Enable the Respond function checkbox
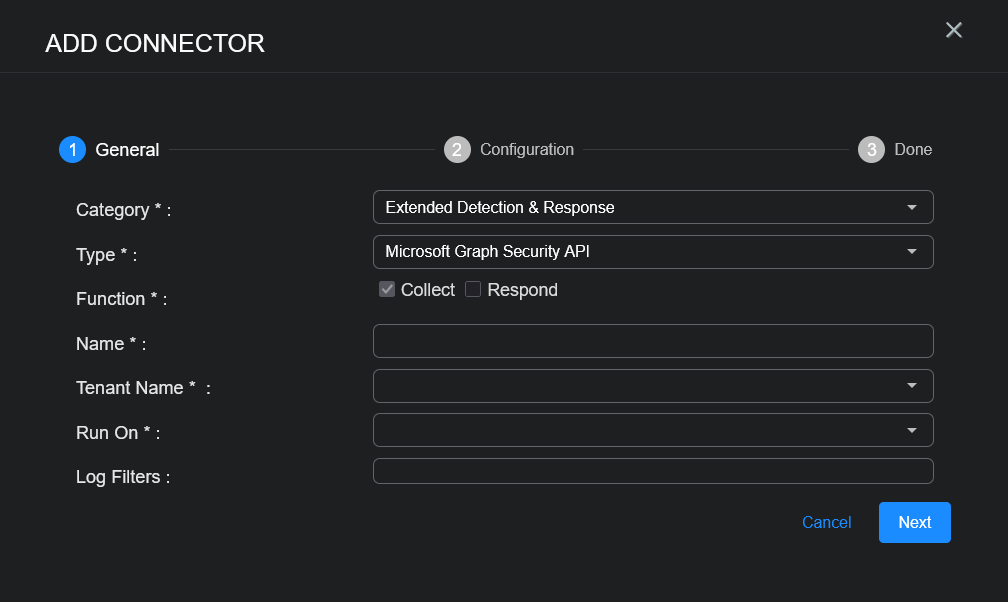Viewport: 1008px width, 602px height. click(x=474, y=290)
